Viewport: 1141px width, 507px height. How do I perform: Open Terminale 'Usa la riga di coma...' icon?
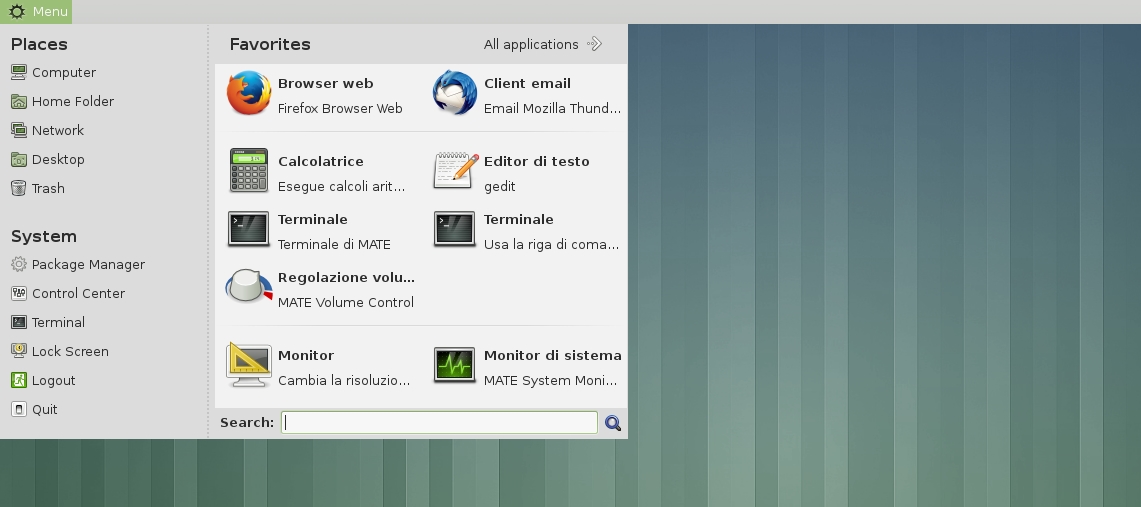(x=455, y=229)
